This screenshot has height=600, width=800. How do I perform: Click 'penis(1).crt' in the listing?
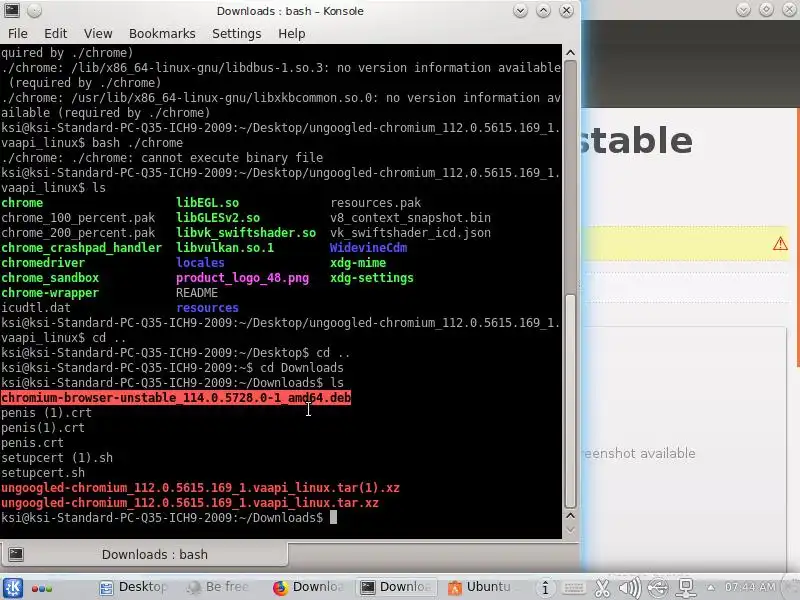pos(43,428)
